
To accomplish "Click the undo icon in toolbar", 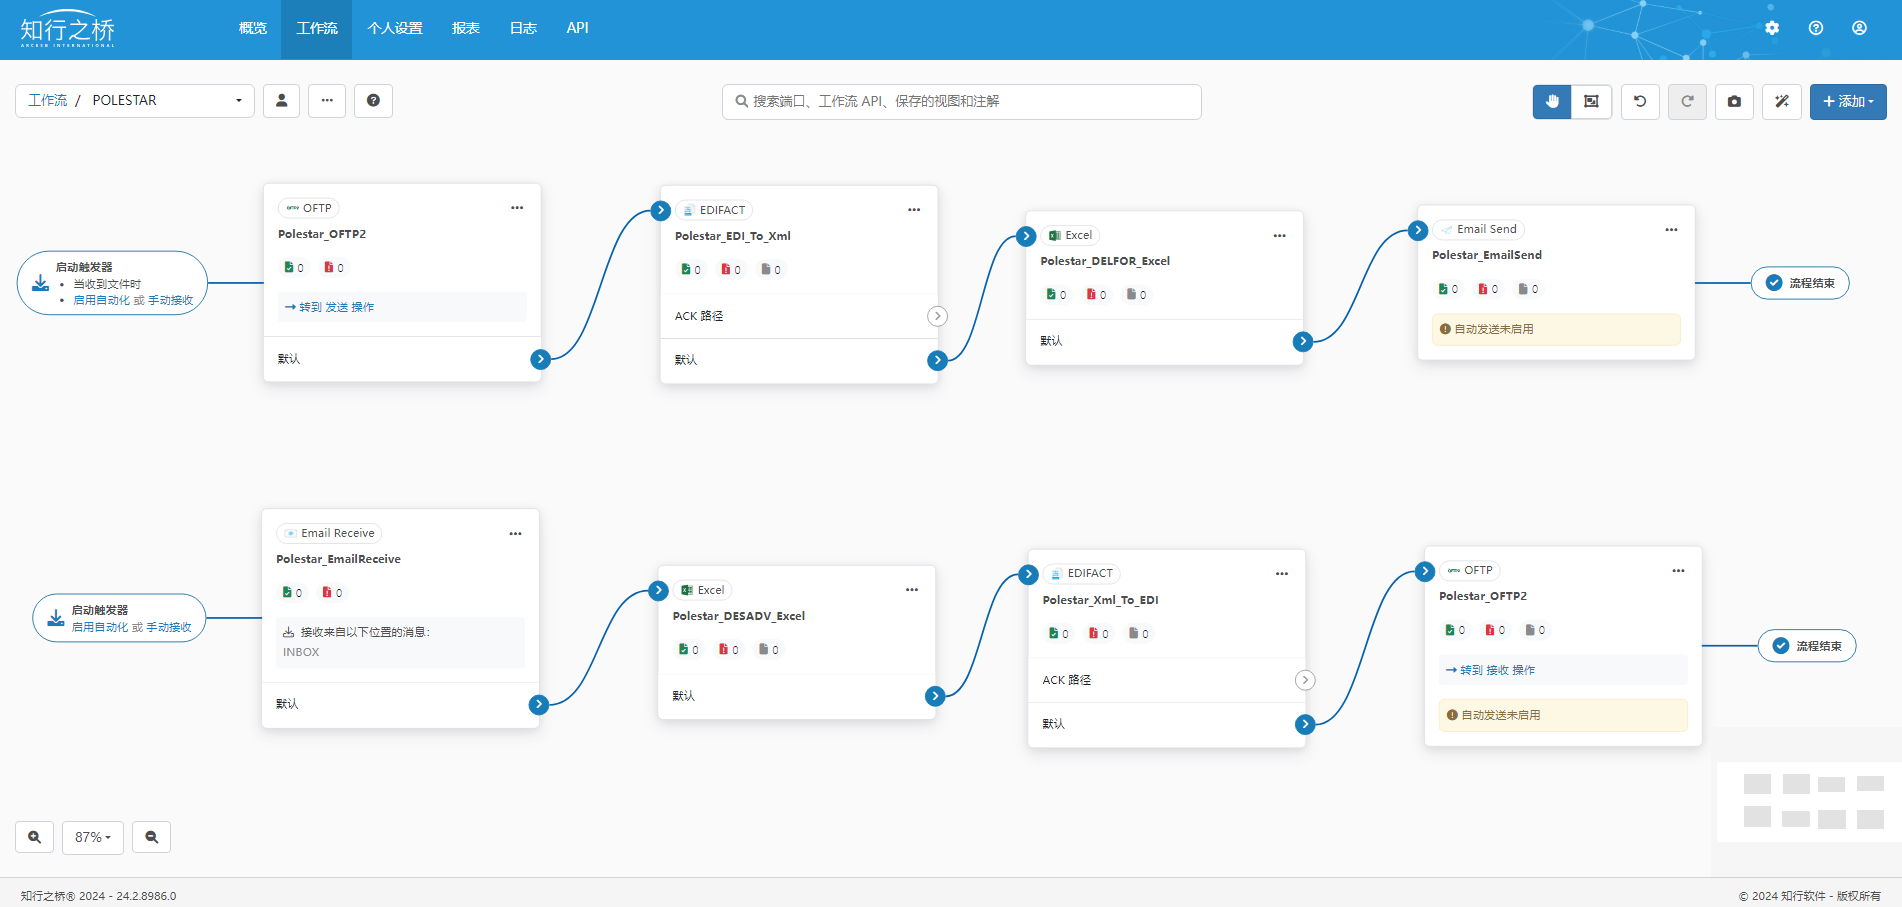I will [x=1640, y=101].
